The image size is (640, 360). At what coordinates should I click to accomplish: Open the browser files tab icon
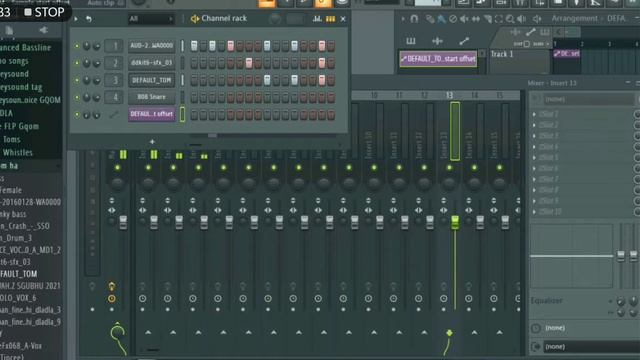point(9,30)
